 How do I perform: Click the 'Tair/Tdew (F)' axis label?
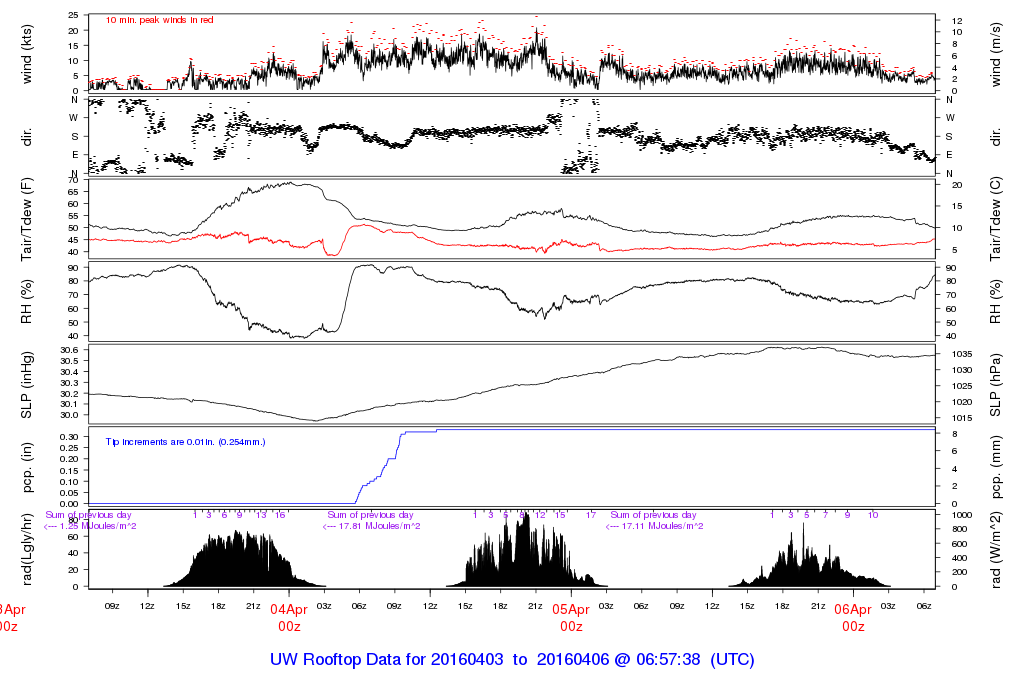click(27, 219)
